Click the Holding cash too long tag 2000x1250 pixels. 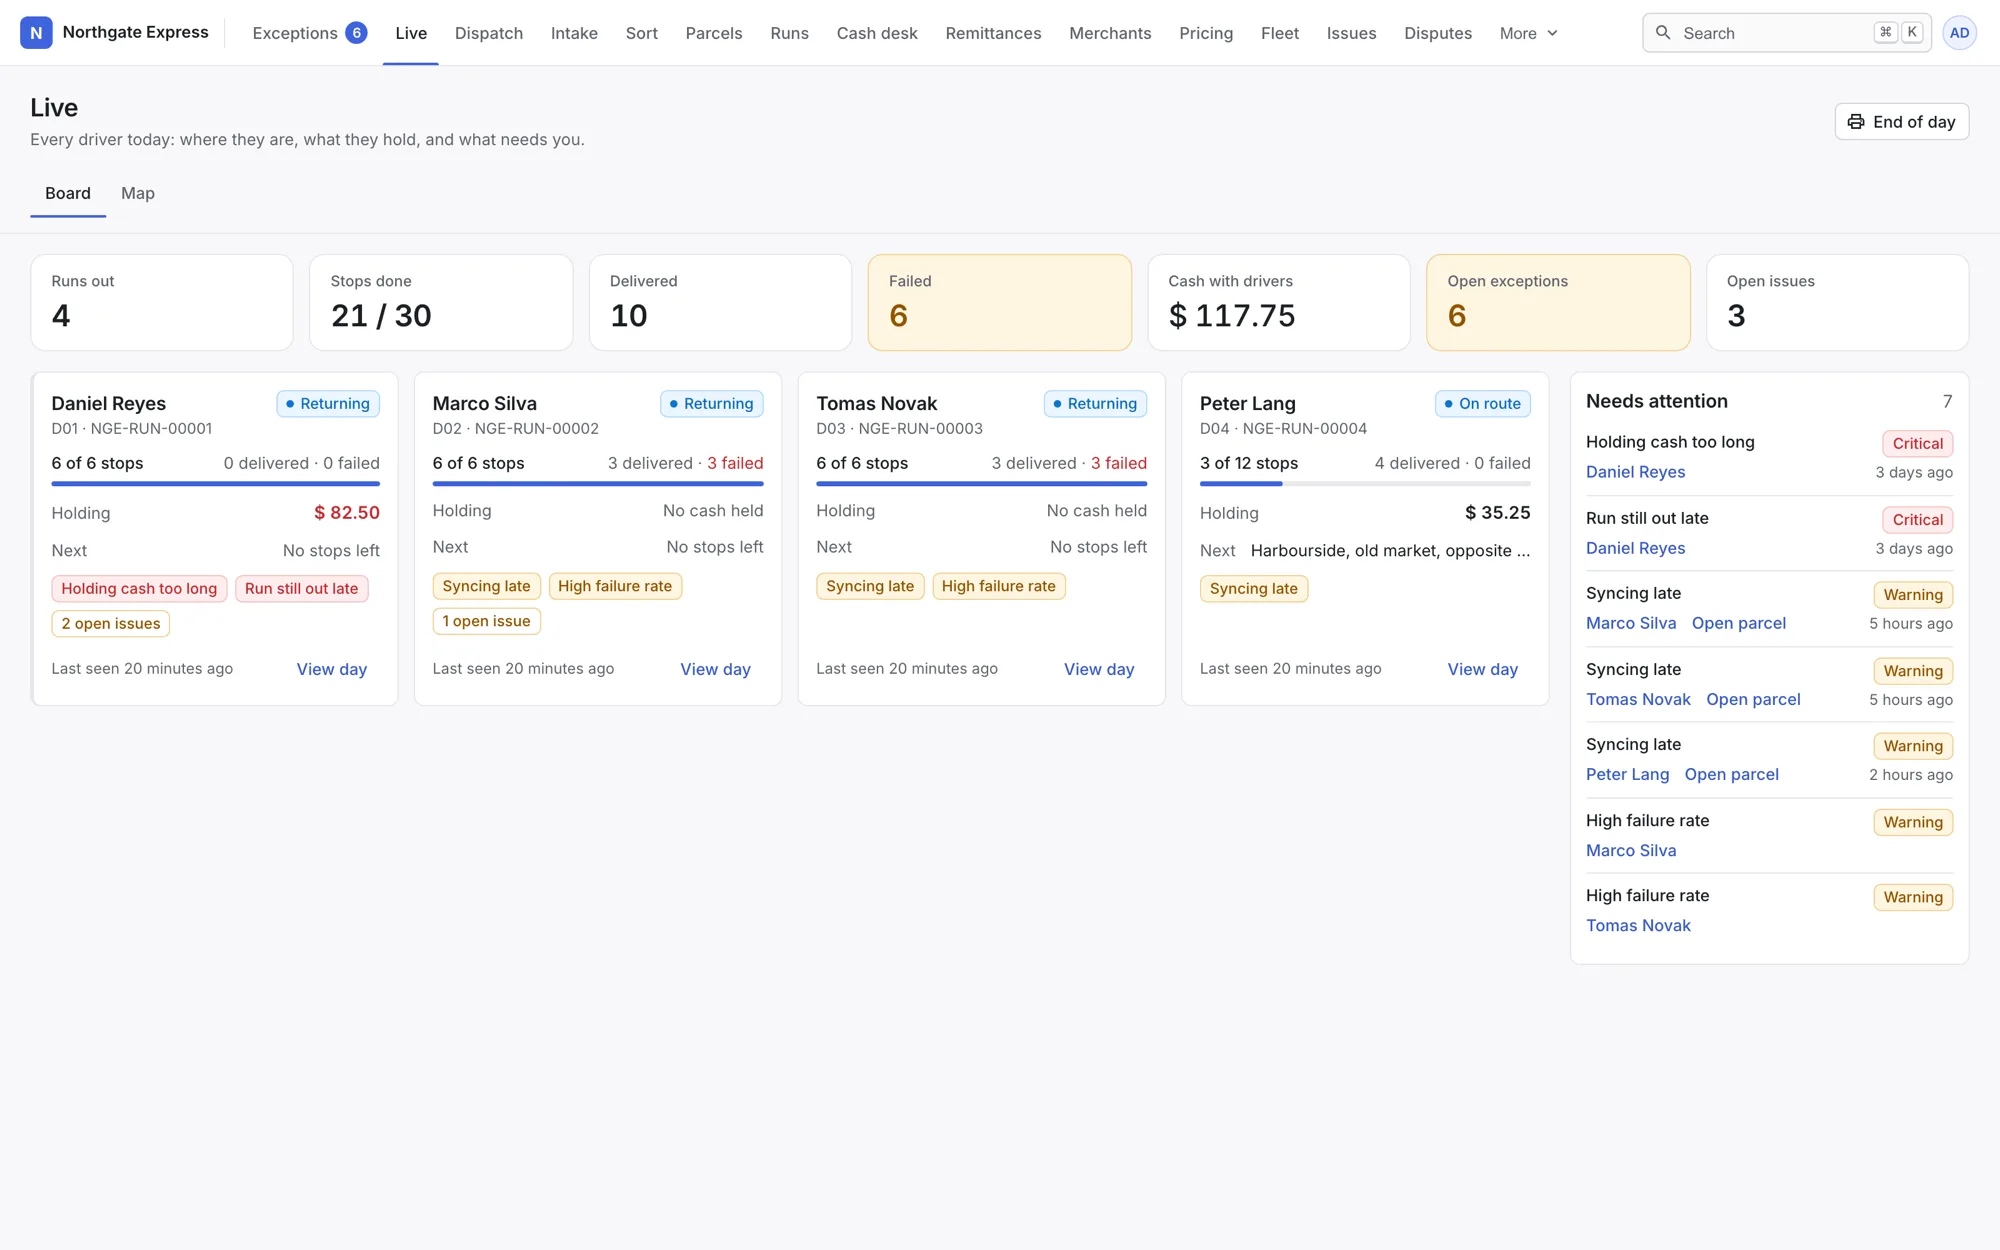point(139,588)
